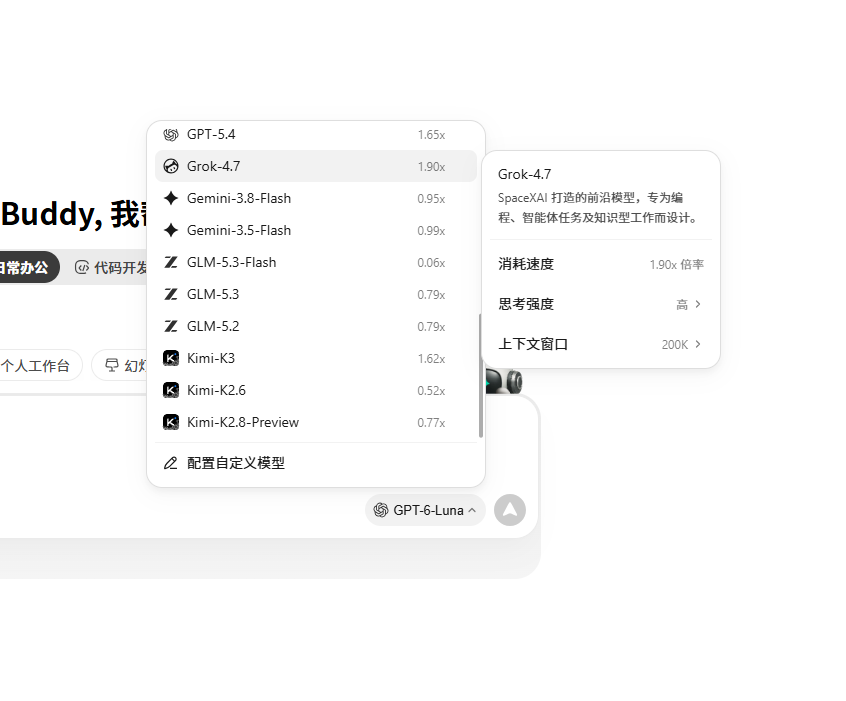Collapse the GPT-6-Luna model dropdown
Screen dimensions: 846x701
click(x=425, y=510)
